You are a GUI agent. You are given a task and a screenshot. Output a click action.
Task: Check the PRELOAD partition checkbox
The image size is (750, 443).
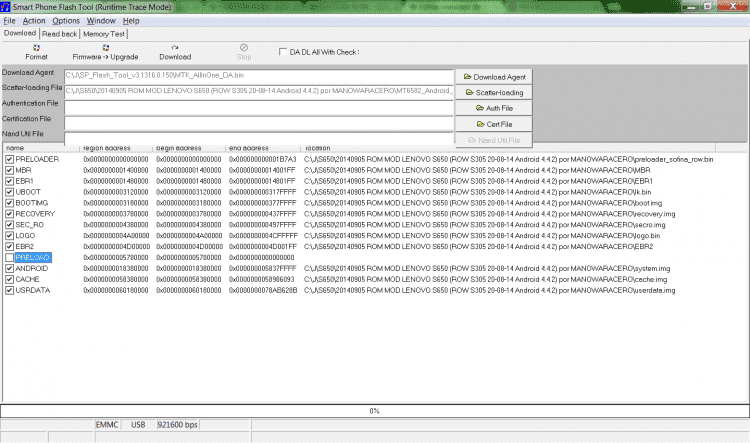[10, 257]
